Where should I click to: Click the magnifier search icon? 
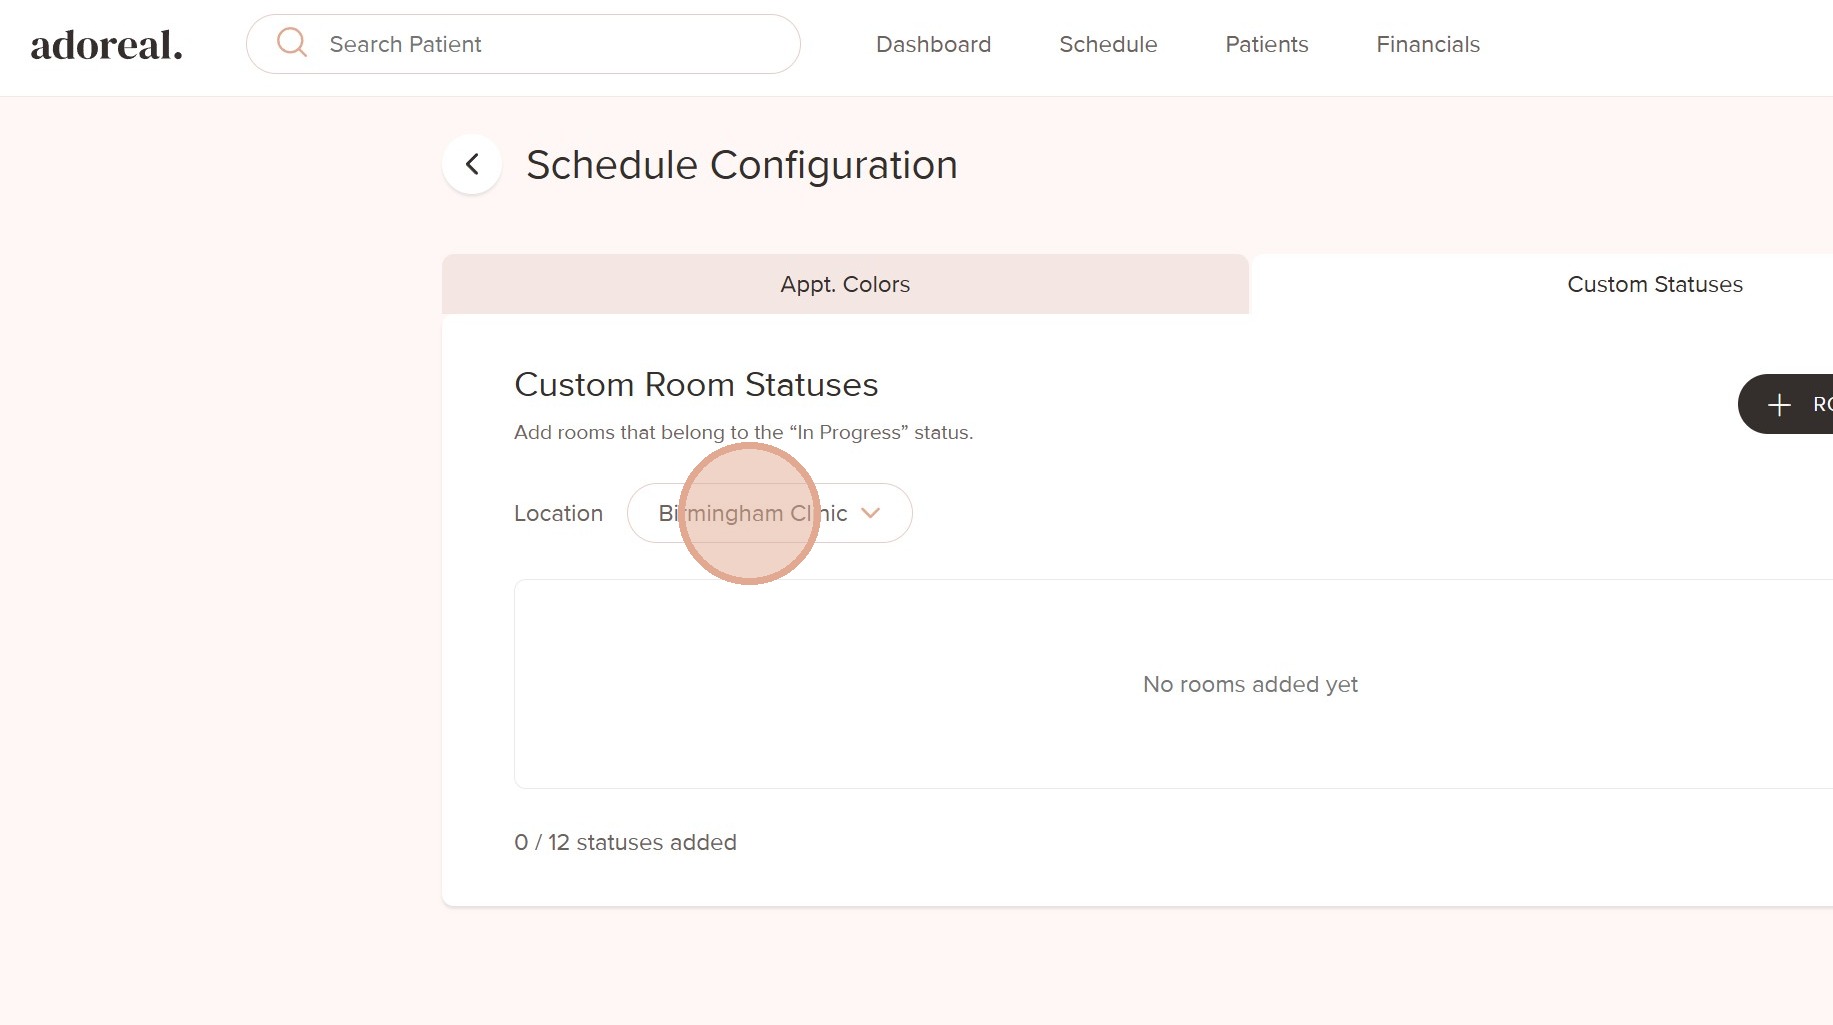(291, 43)
